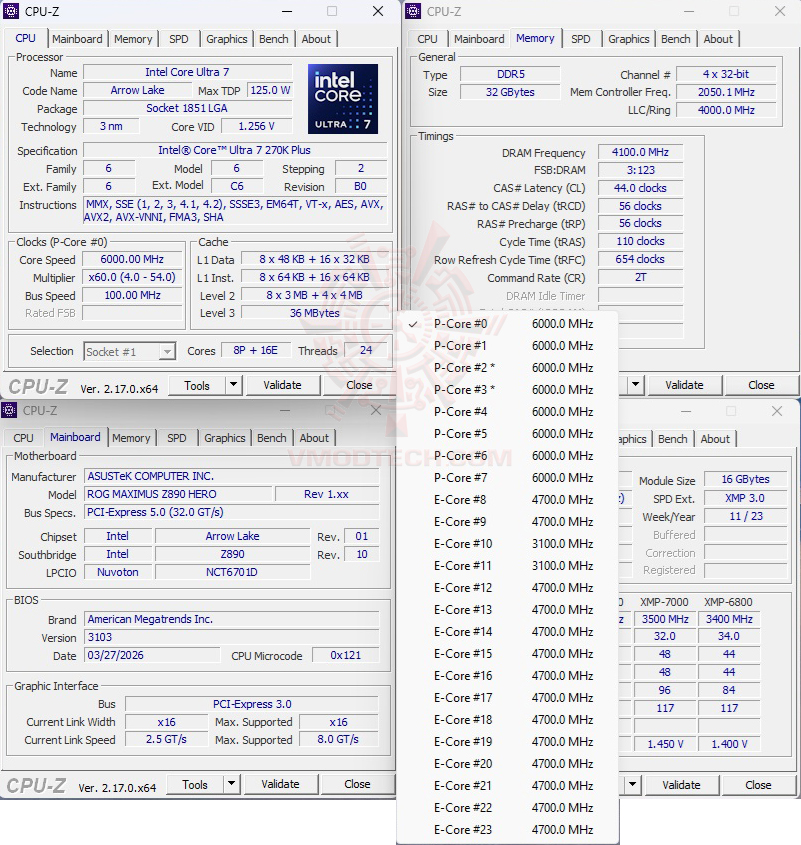Click XMP-7000 column header in SPD window
Screen dimensions: 801x845
(664, 602)
